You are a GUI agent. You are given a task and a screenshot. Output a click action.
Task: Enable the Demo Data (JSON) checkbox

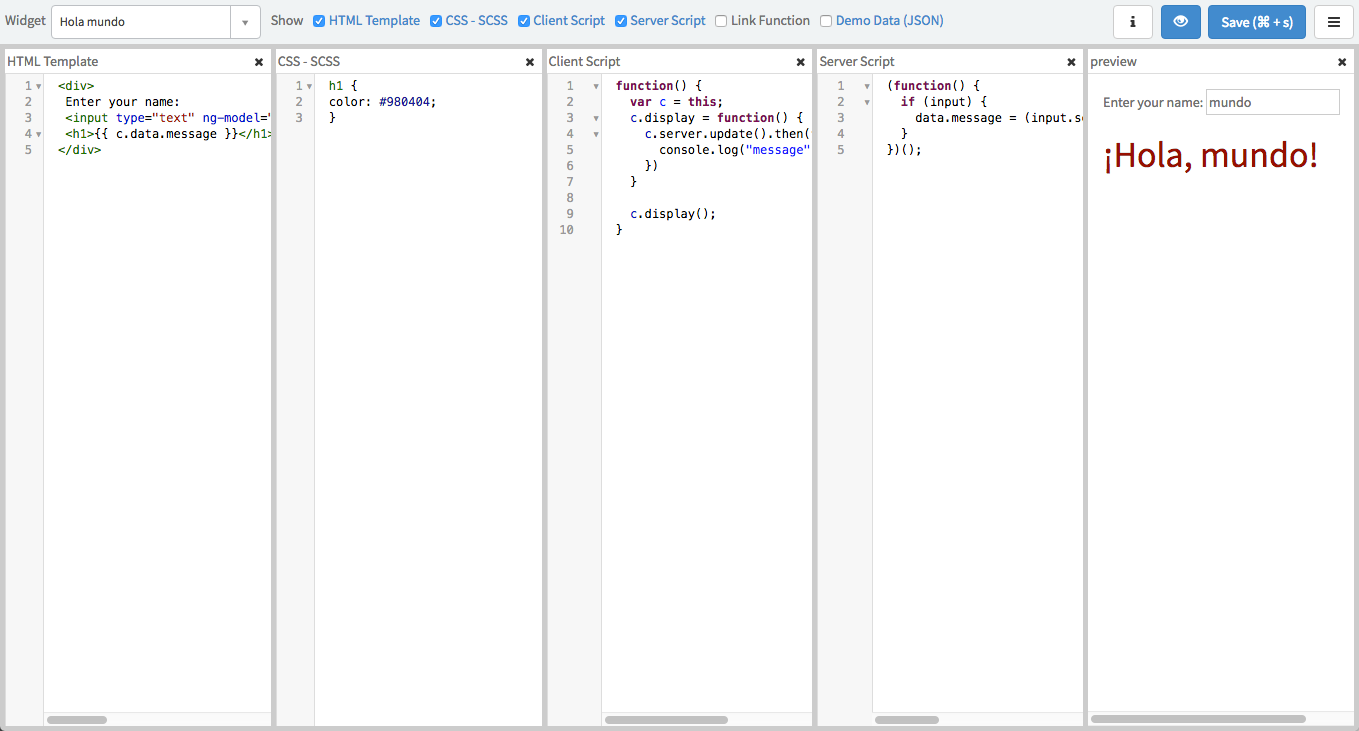click(x=826, y=21)
